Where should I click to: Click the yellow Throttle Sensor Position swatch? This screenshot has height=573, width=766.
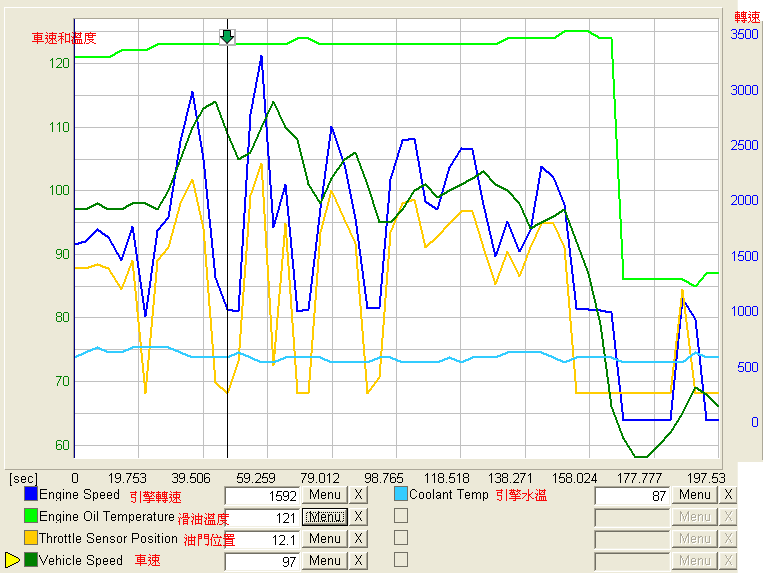click(31, 538)
